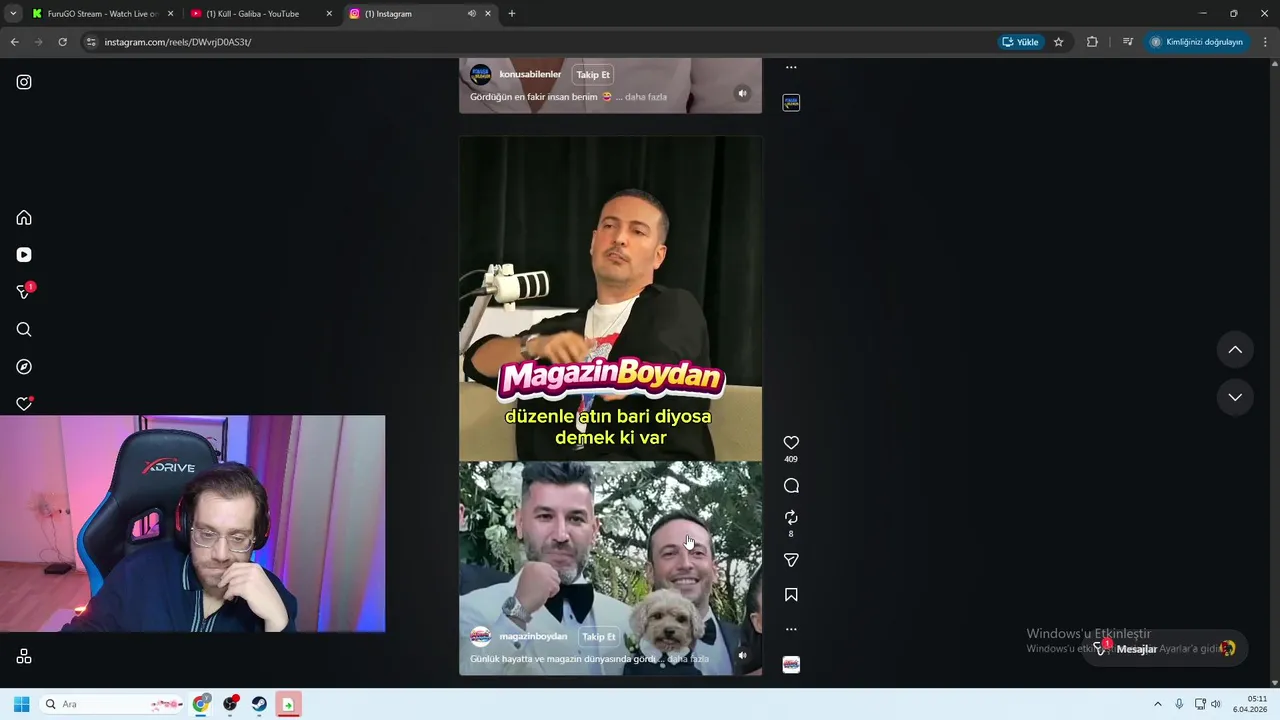Go to the next reel with the down arrow
Screen dimensions: 1280x720
click(1235, 397)
